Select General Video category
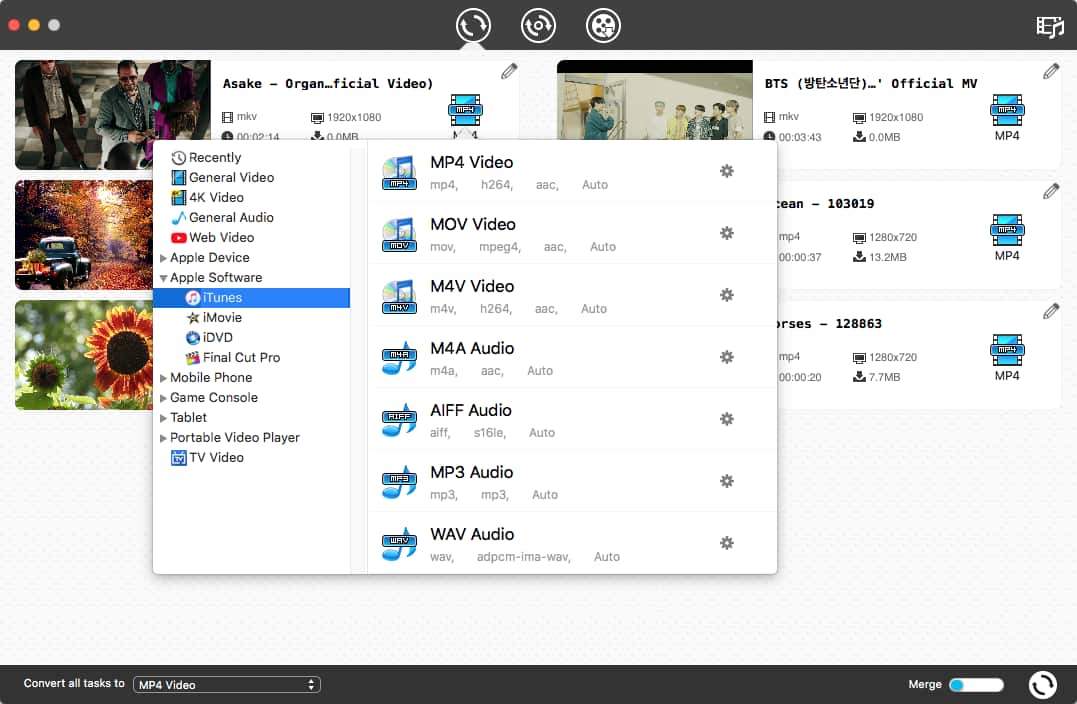1077x704 pixels. (251, 177)
